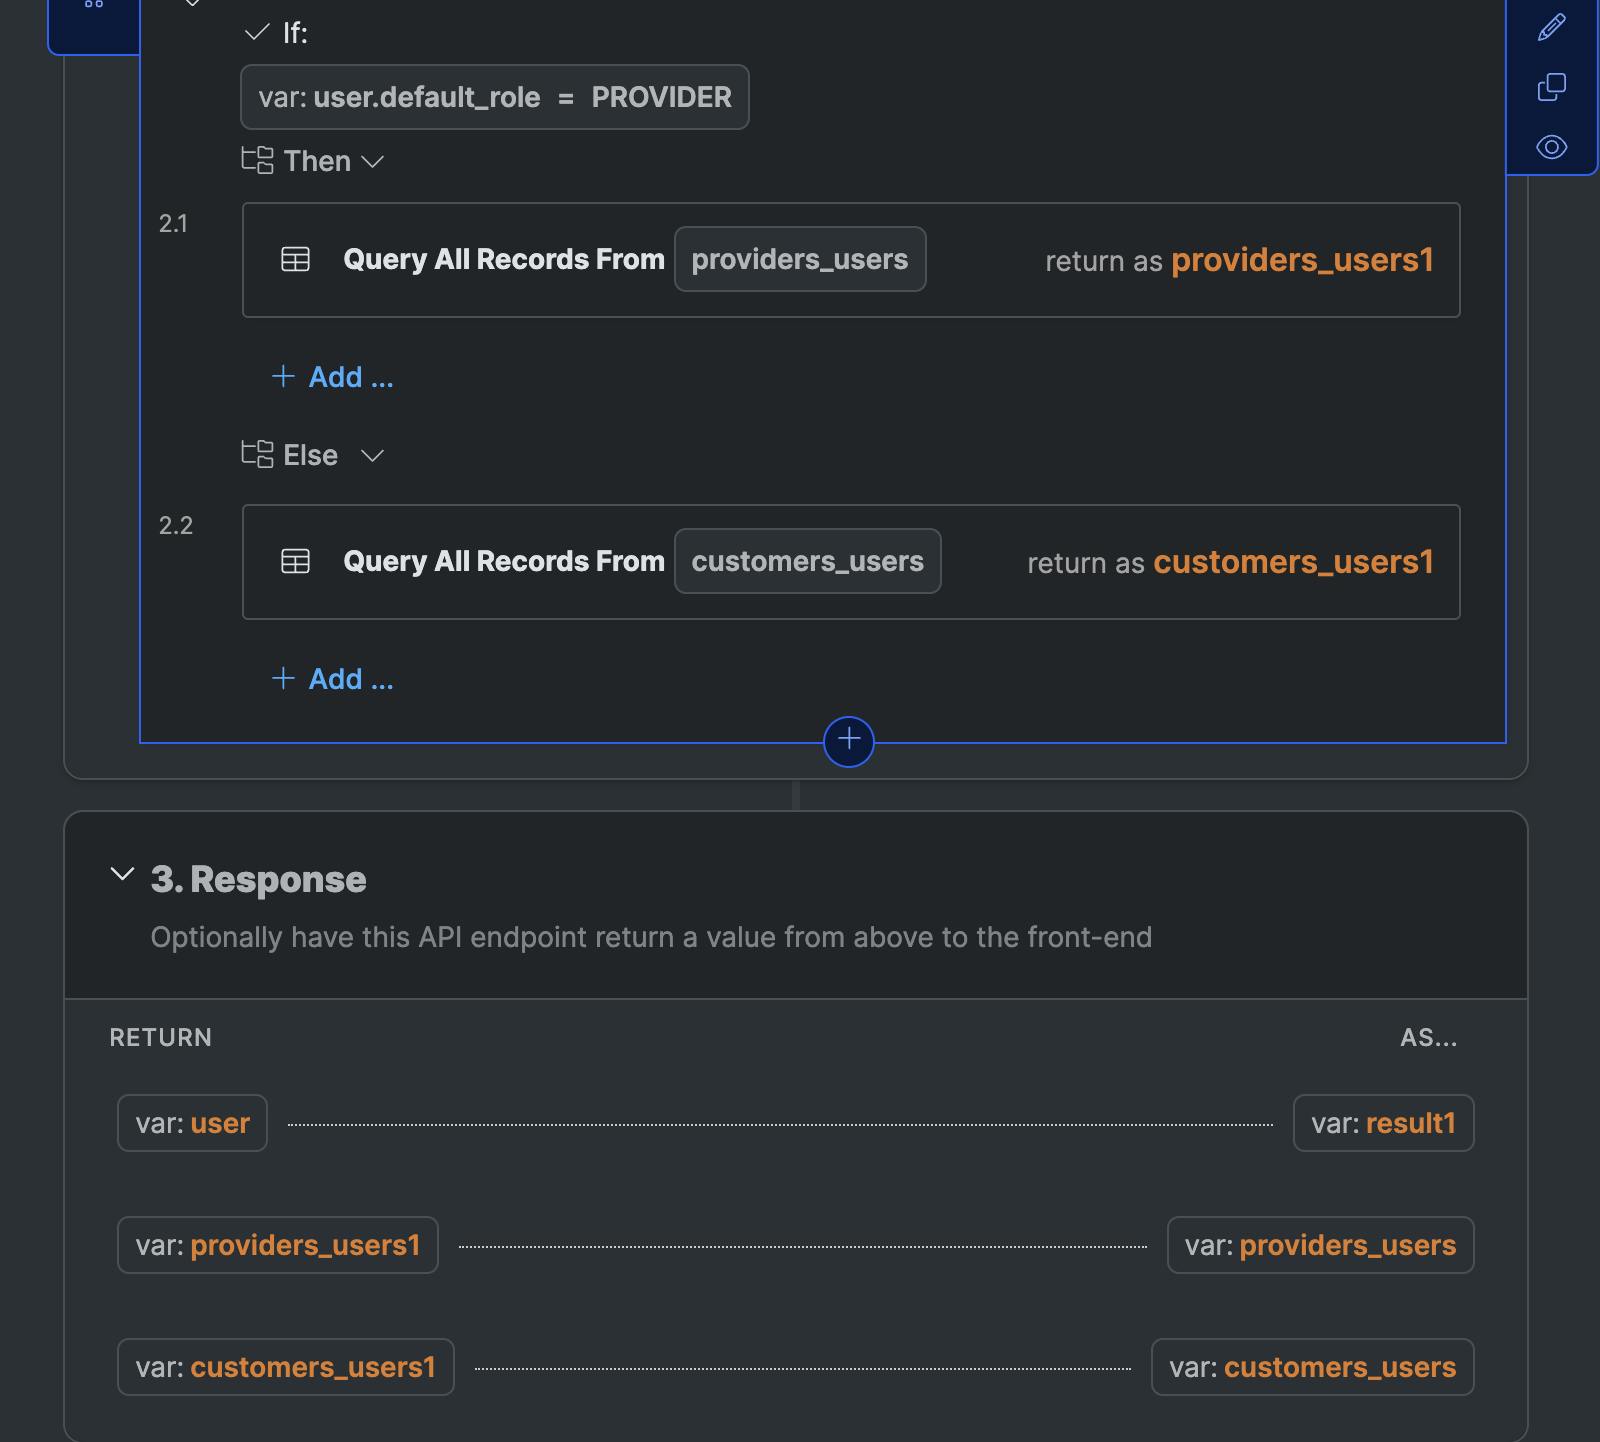Select the providers_users table chip
Image resolution: width=1600 pixels, height=1442 pixels.
(x=799, y=260)
